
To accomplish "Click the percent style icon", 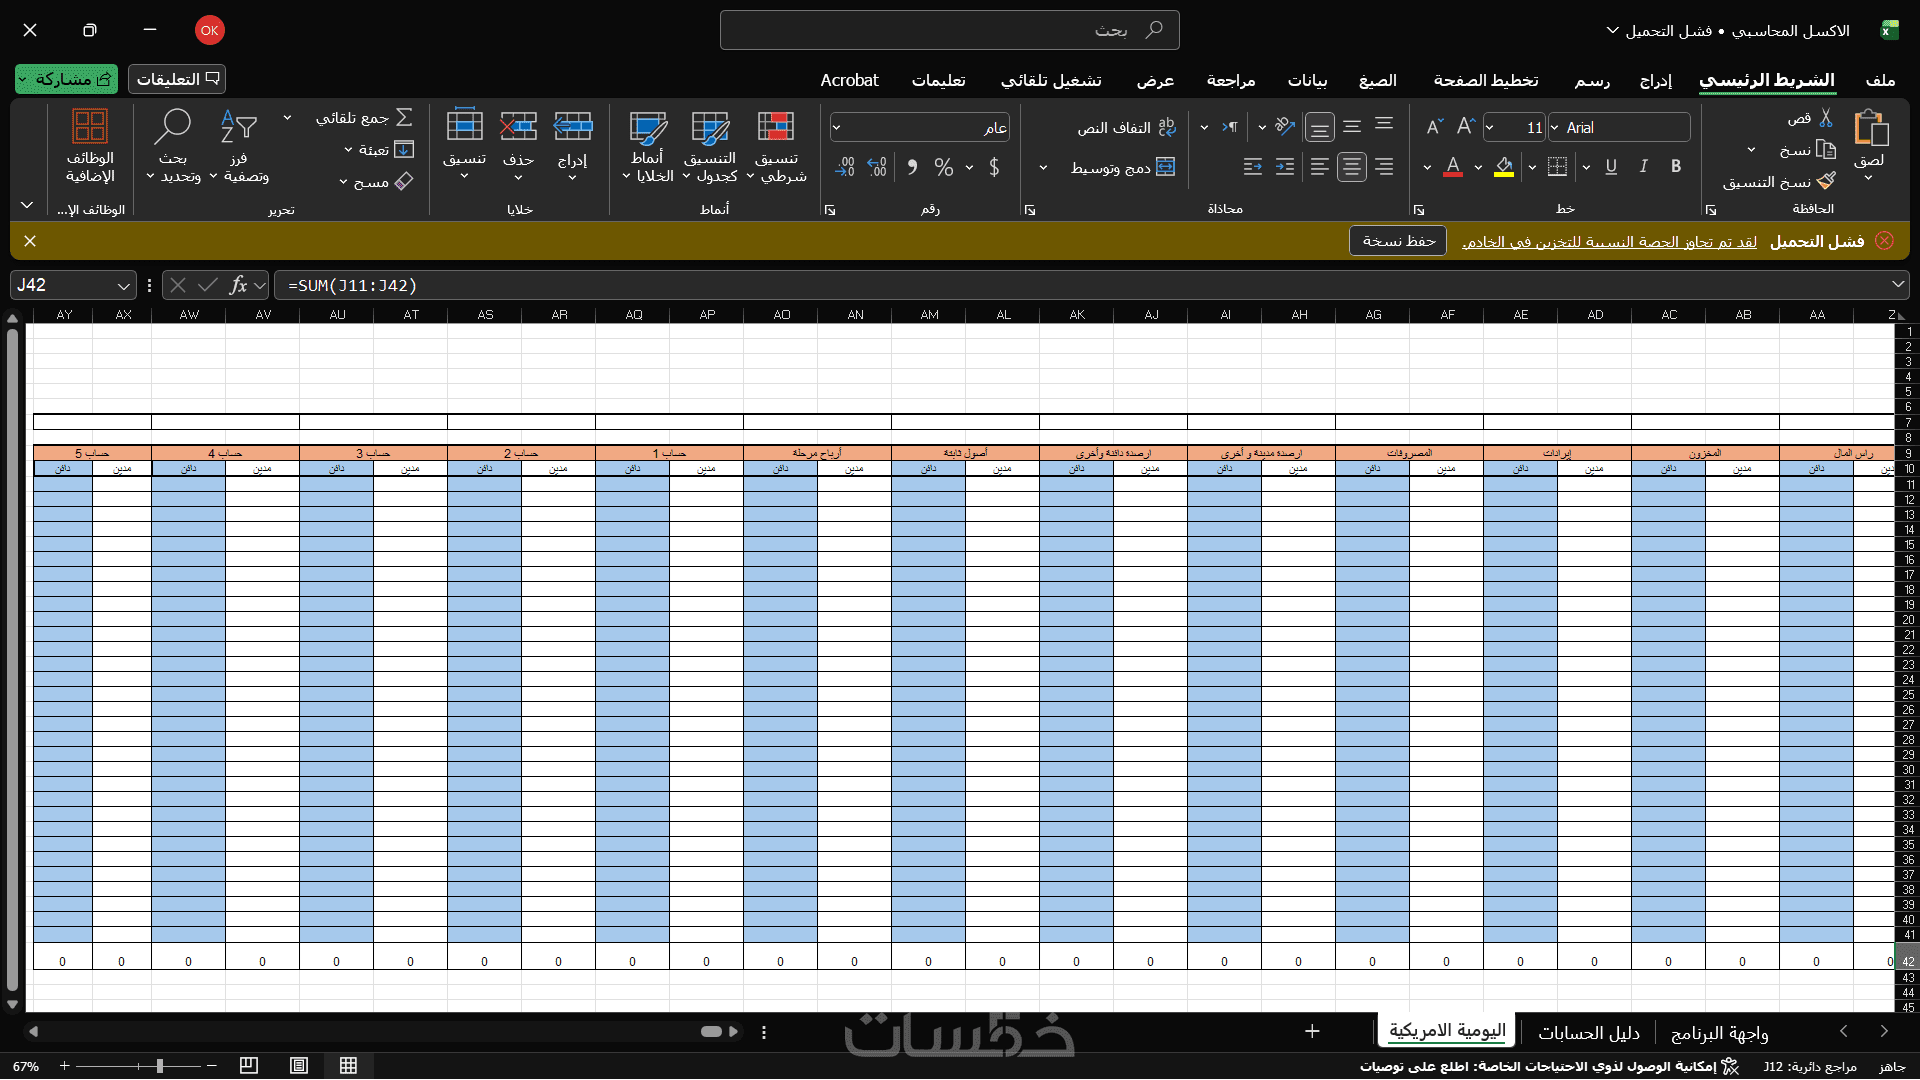I will click(943, 167).
